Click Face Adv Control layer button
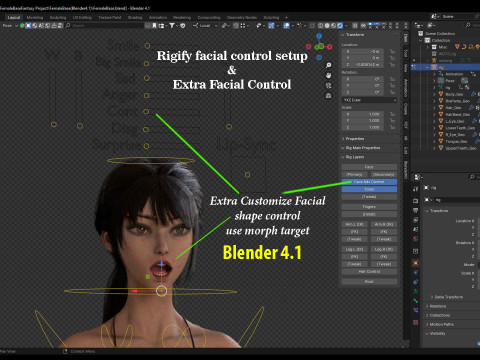480x360 pixels. tap(369, 182)
